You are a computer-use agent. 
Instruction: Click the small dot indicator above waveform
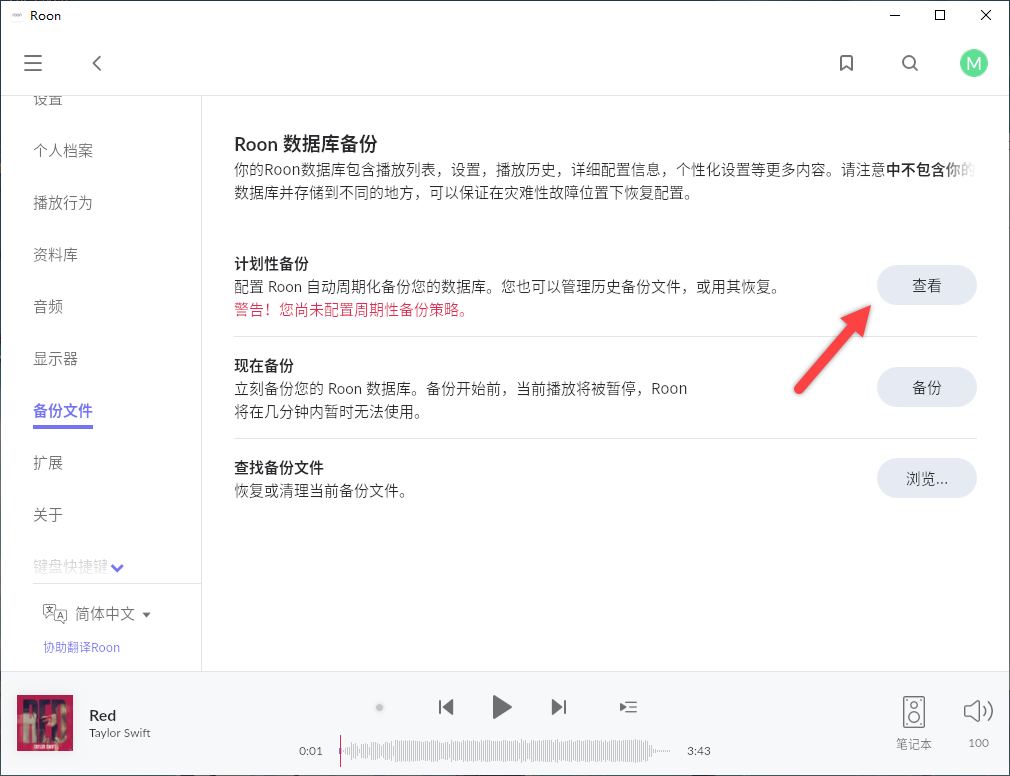tap(379, 707)
